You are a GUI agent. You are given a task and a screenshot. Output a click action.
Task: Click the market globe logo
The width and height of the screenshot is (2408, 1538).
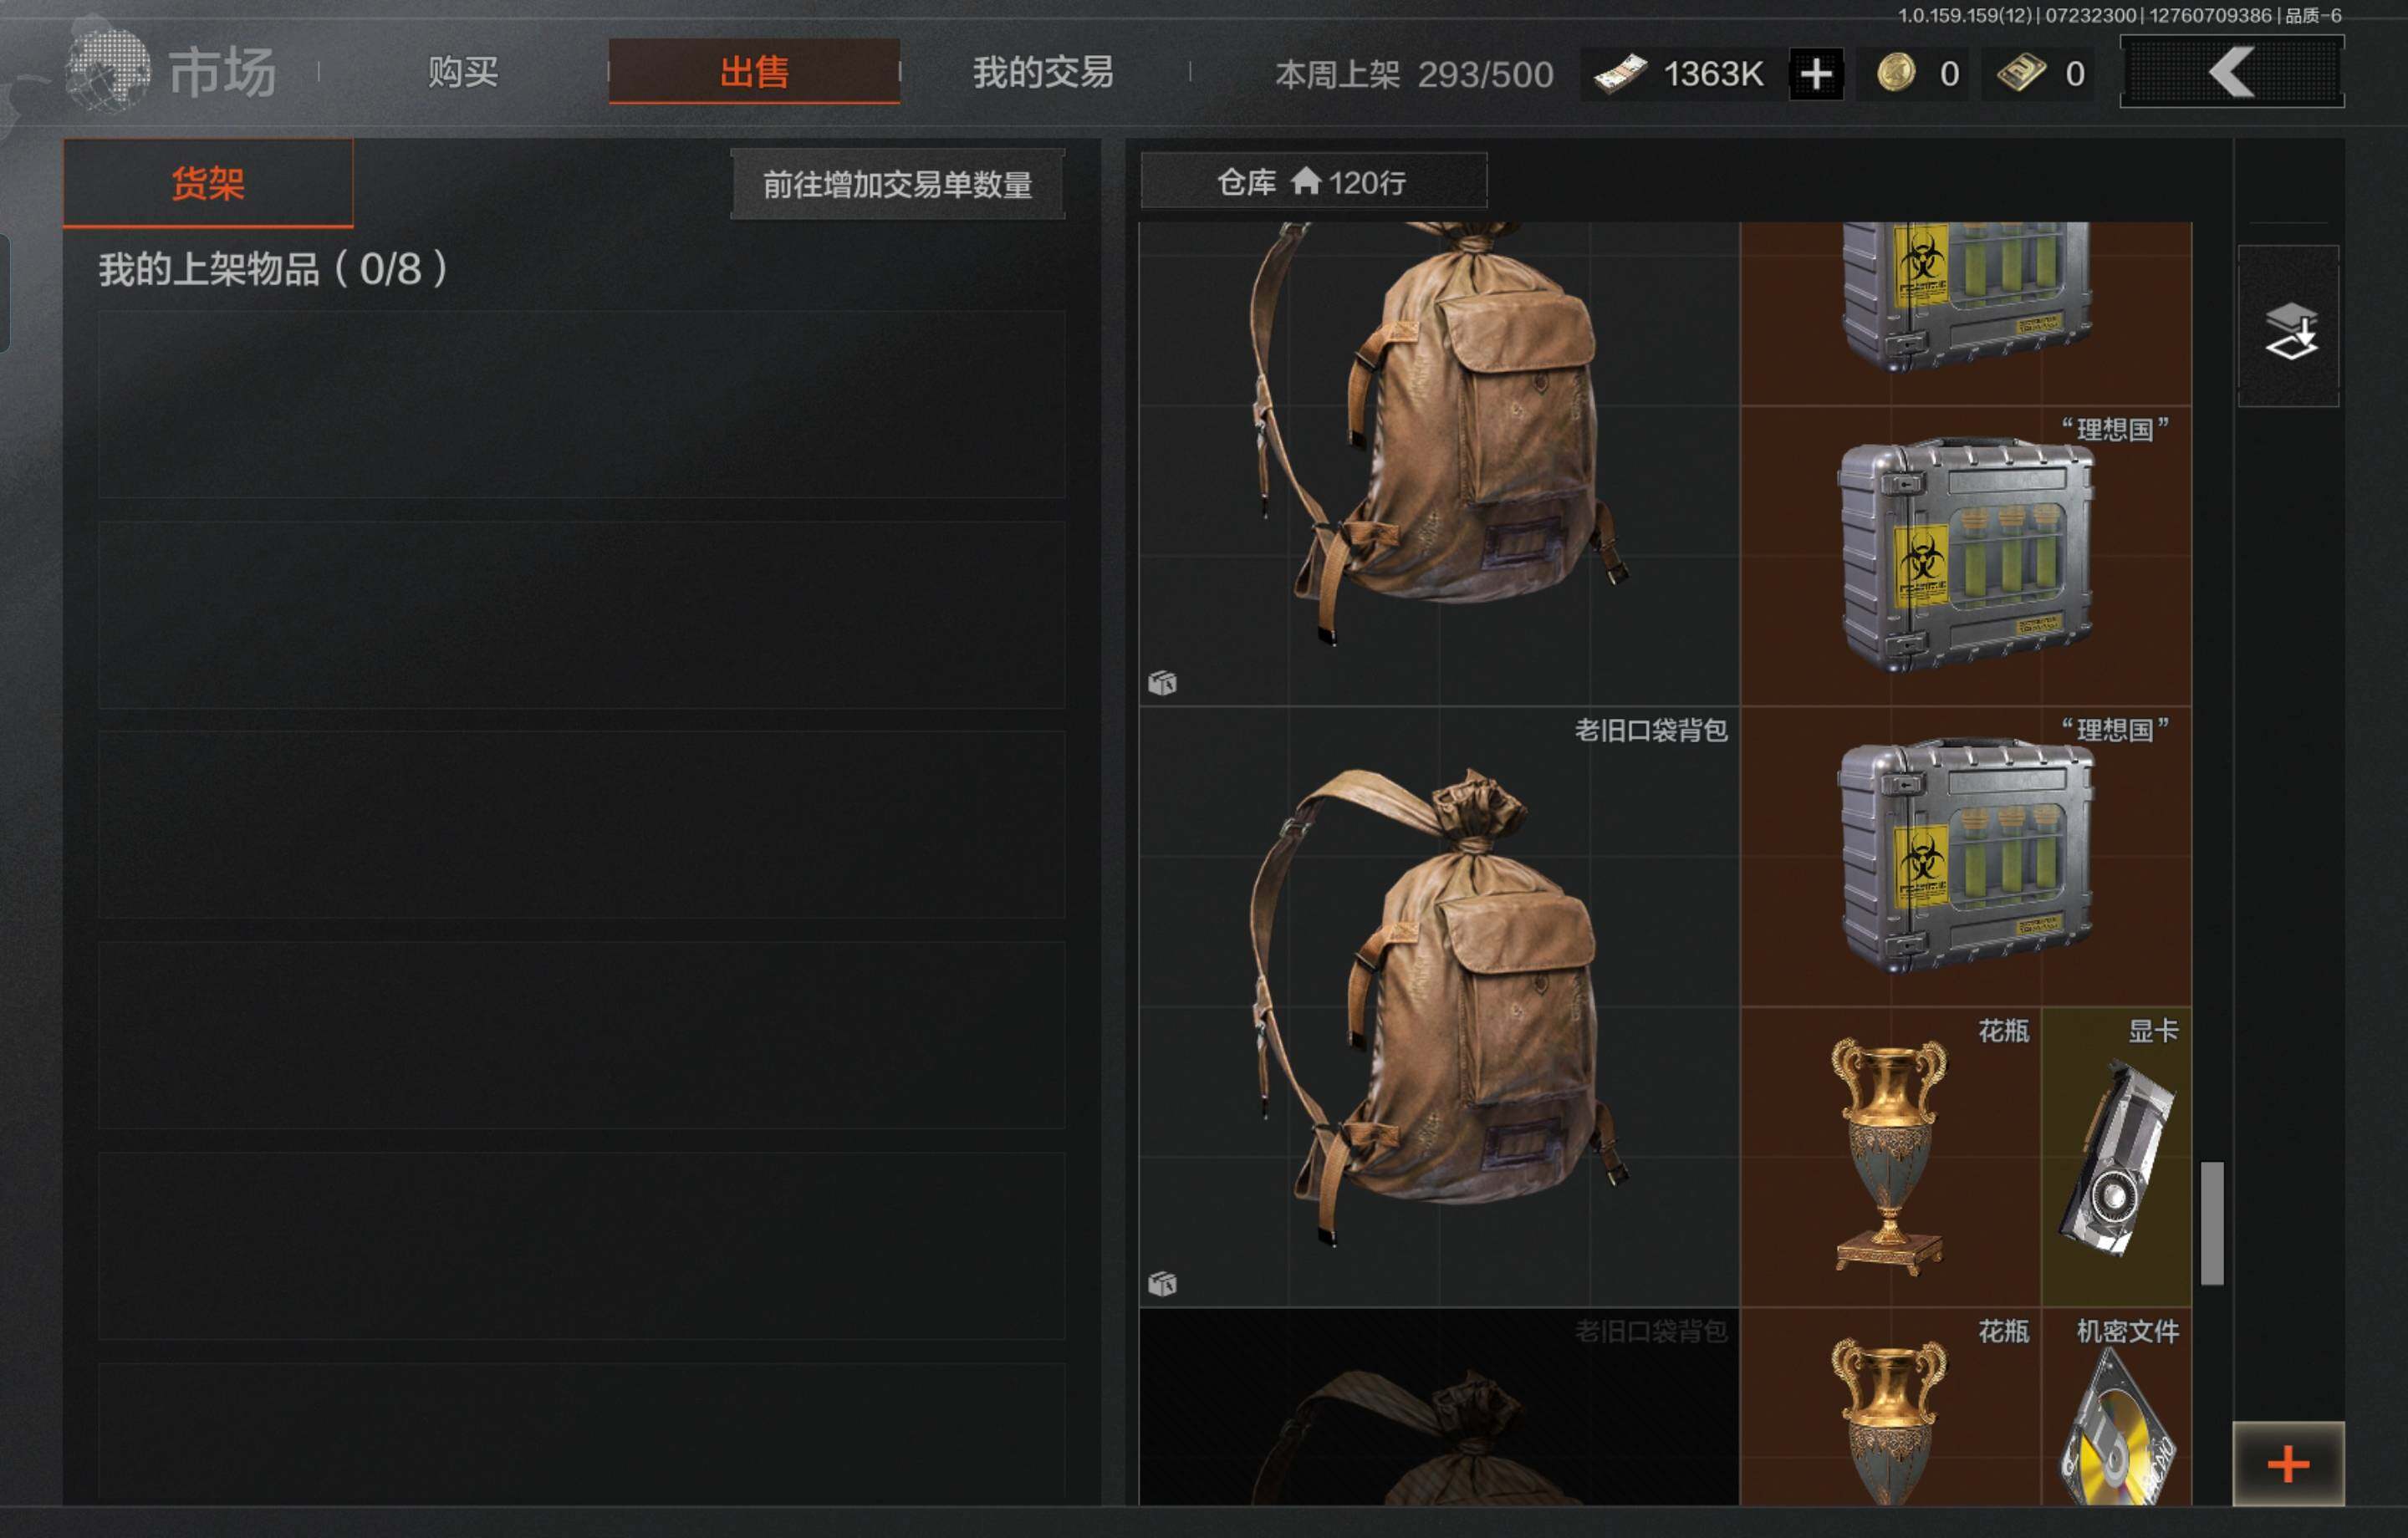[x=108, y=68]
